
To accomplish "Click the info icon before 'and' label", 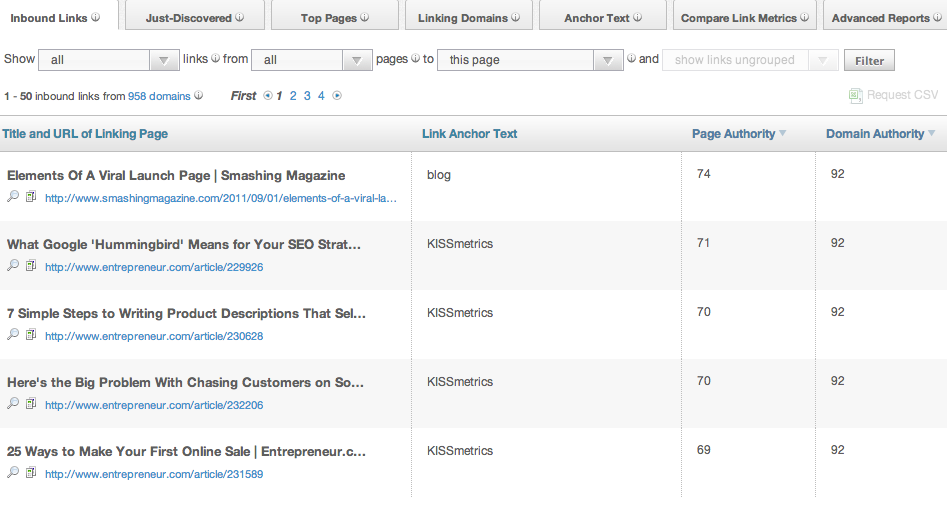I will [x=631, y=59].
